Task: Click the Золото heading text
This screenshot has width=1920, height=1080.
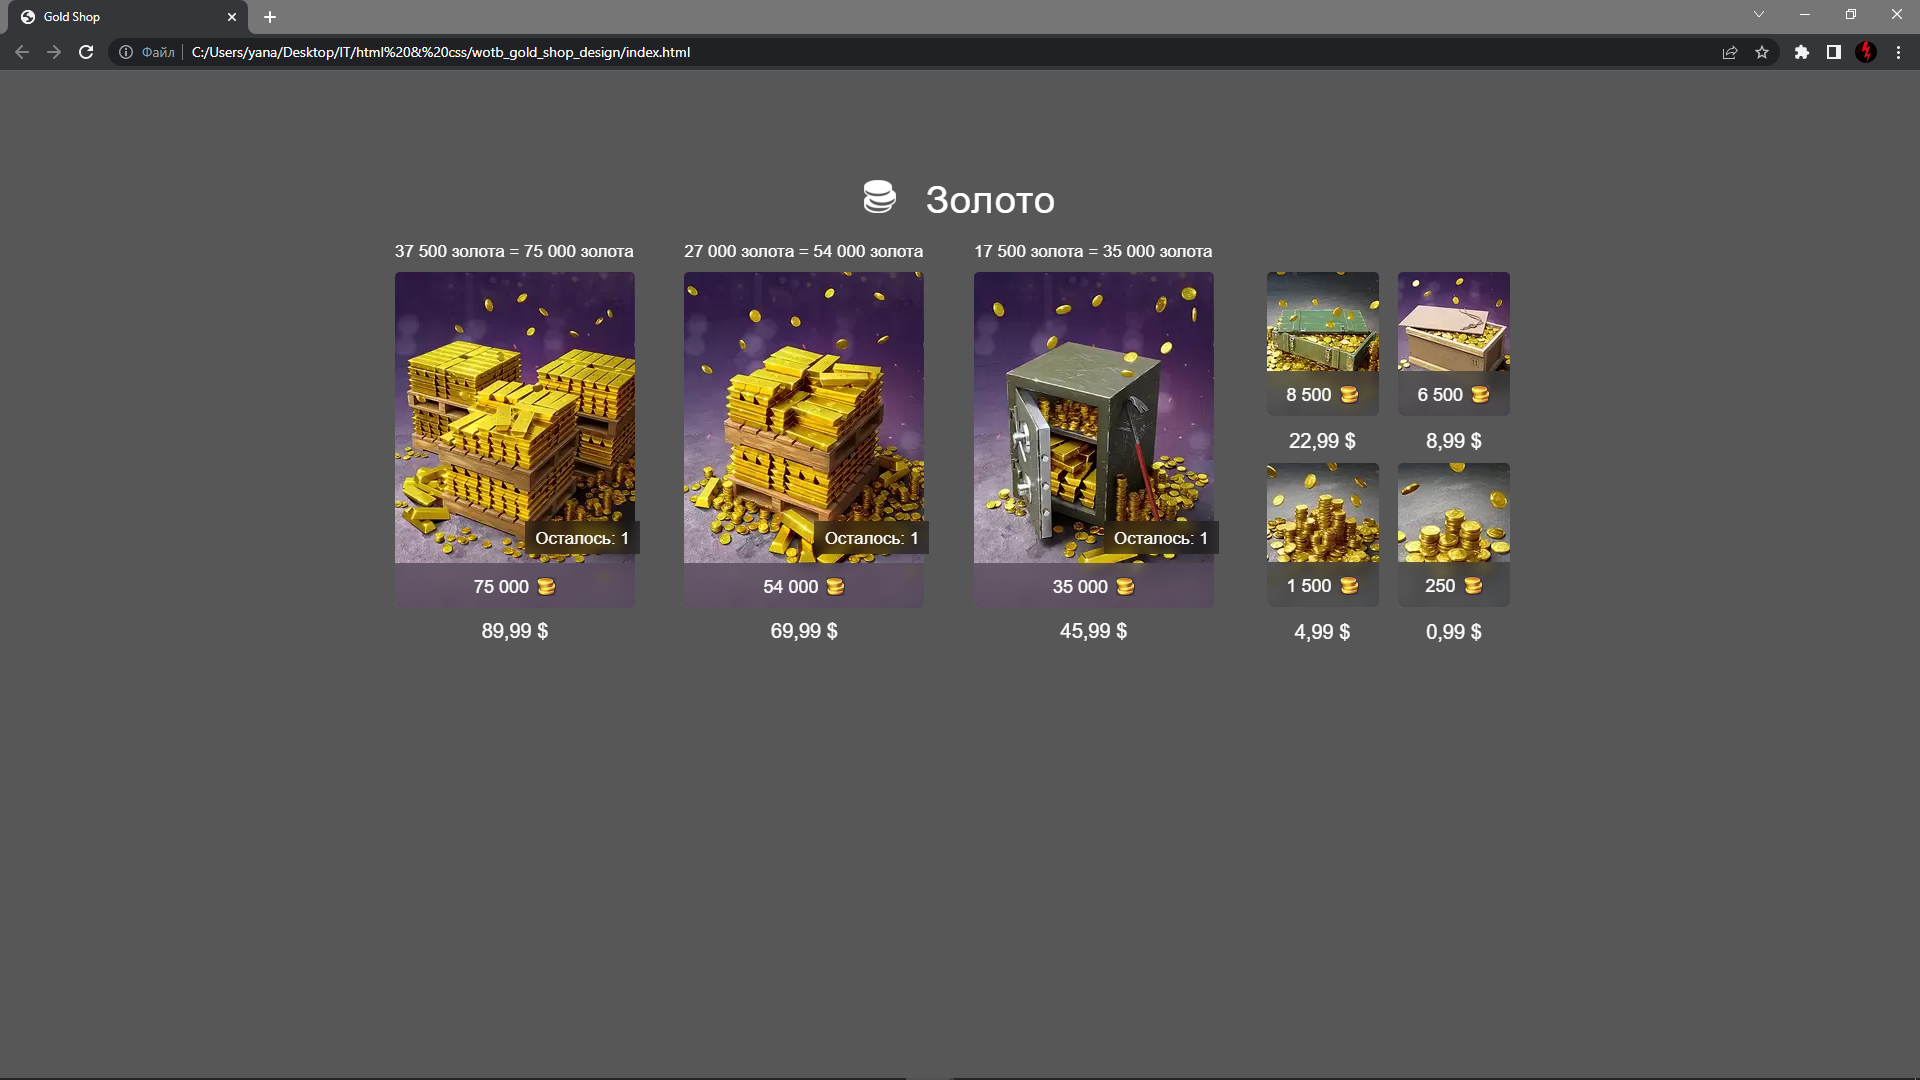Action: point(990,200)
